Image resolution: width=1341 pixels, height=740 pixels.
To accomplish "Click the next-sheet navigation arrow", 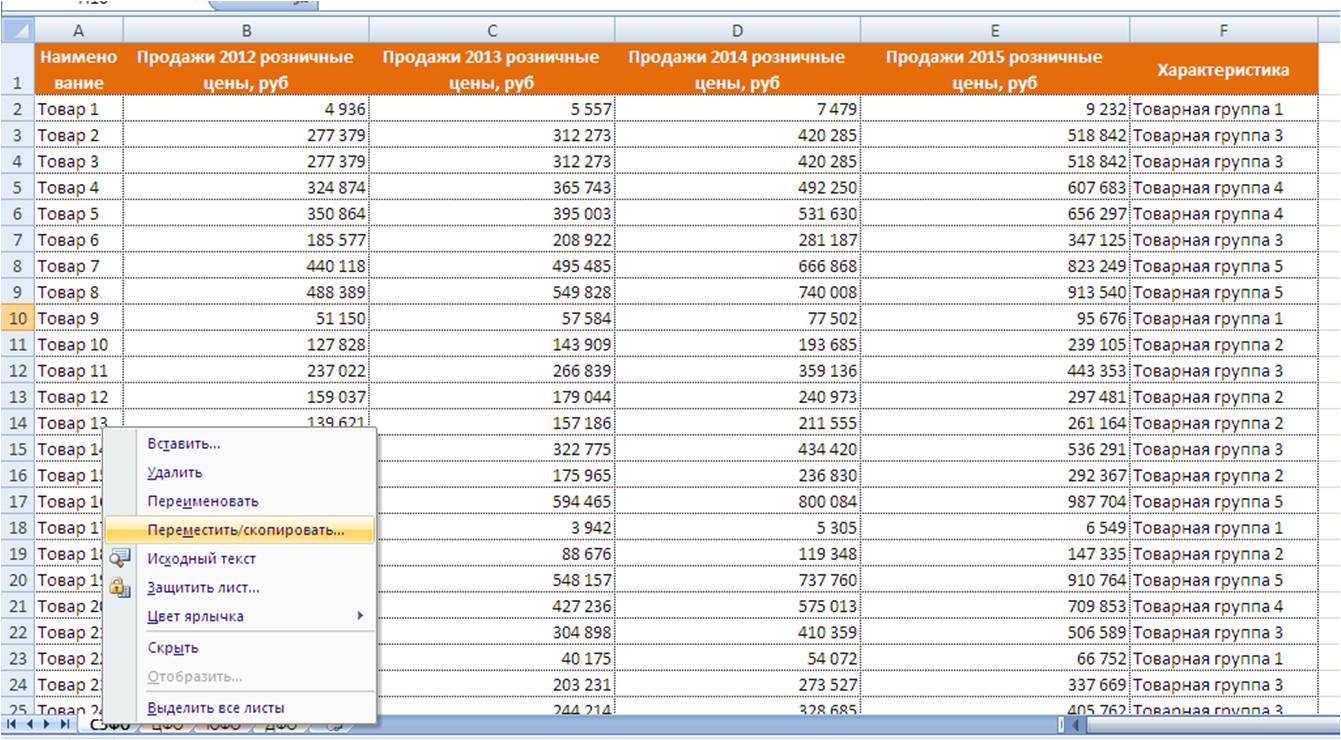I will pos(47,724).
